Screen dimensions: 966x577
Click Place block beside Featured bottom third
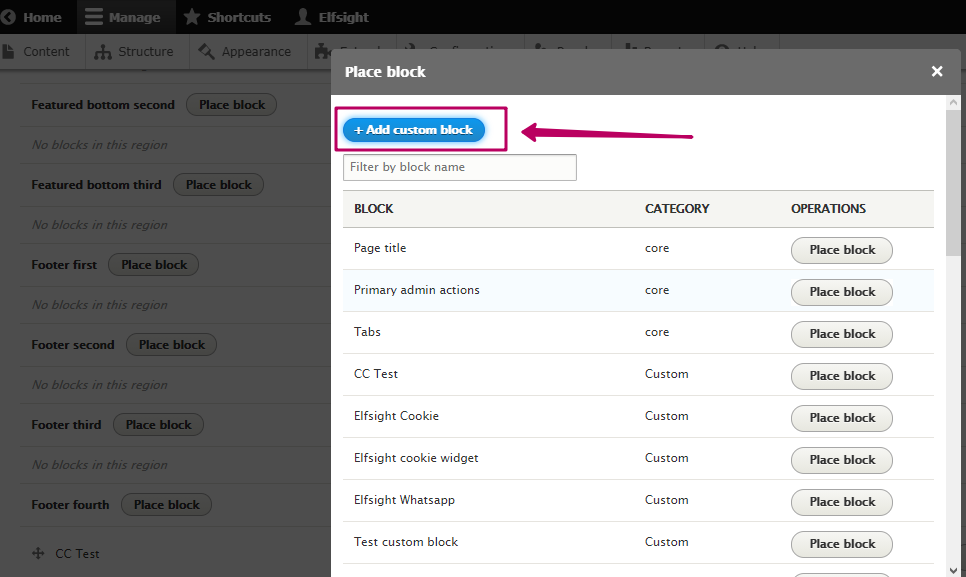pyautogui.click(x=219, y=185)
